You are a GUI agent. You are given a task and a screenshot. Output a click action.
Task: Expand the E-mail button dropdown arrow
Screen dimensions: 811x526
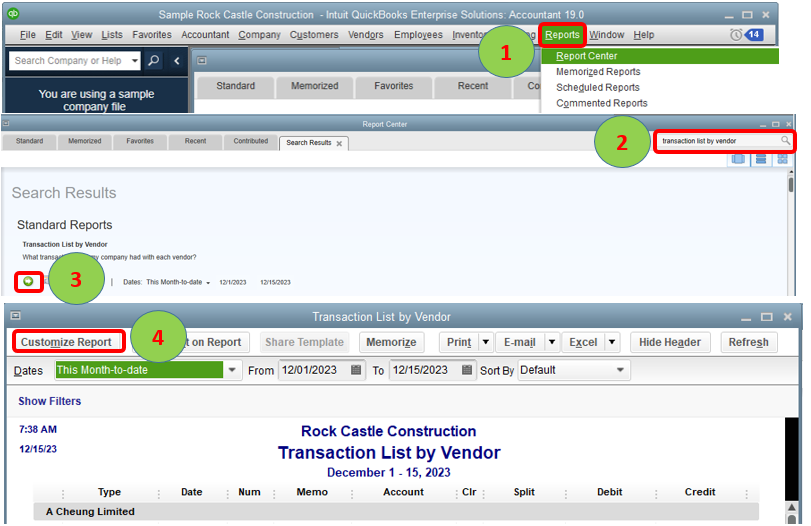pos(552,342)
